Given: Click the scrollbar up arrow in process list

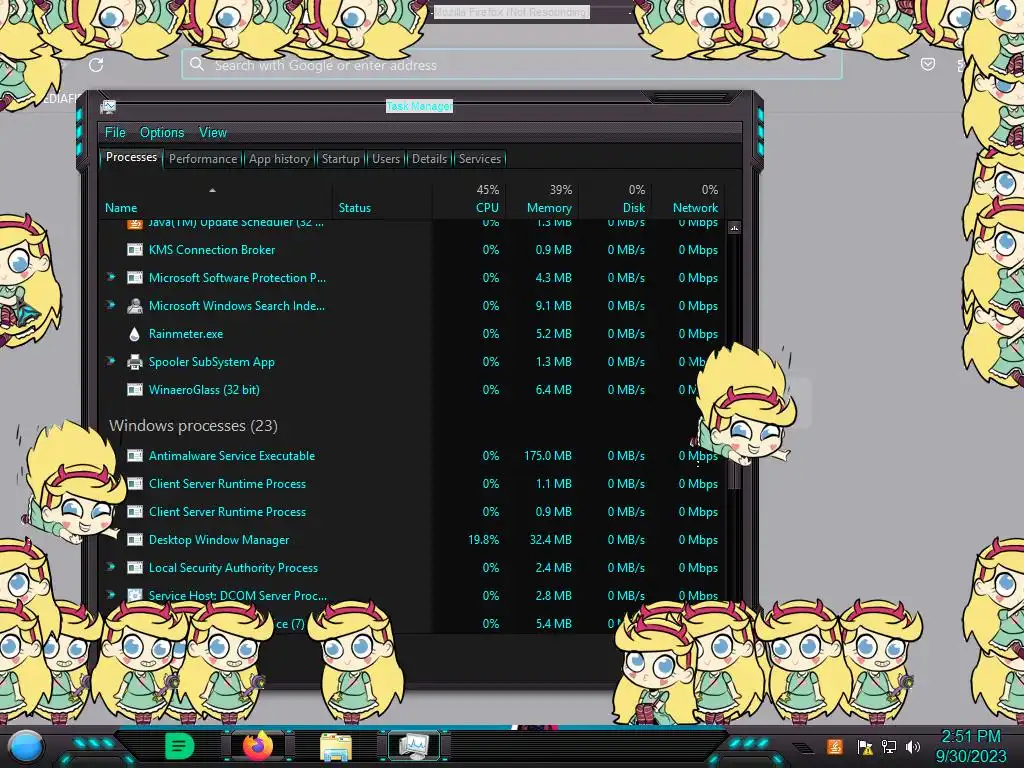Looking at the screenshot, I should [x=734, y=228].
